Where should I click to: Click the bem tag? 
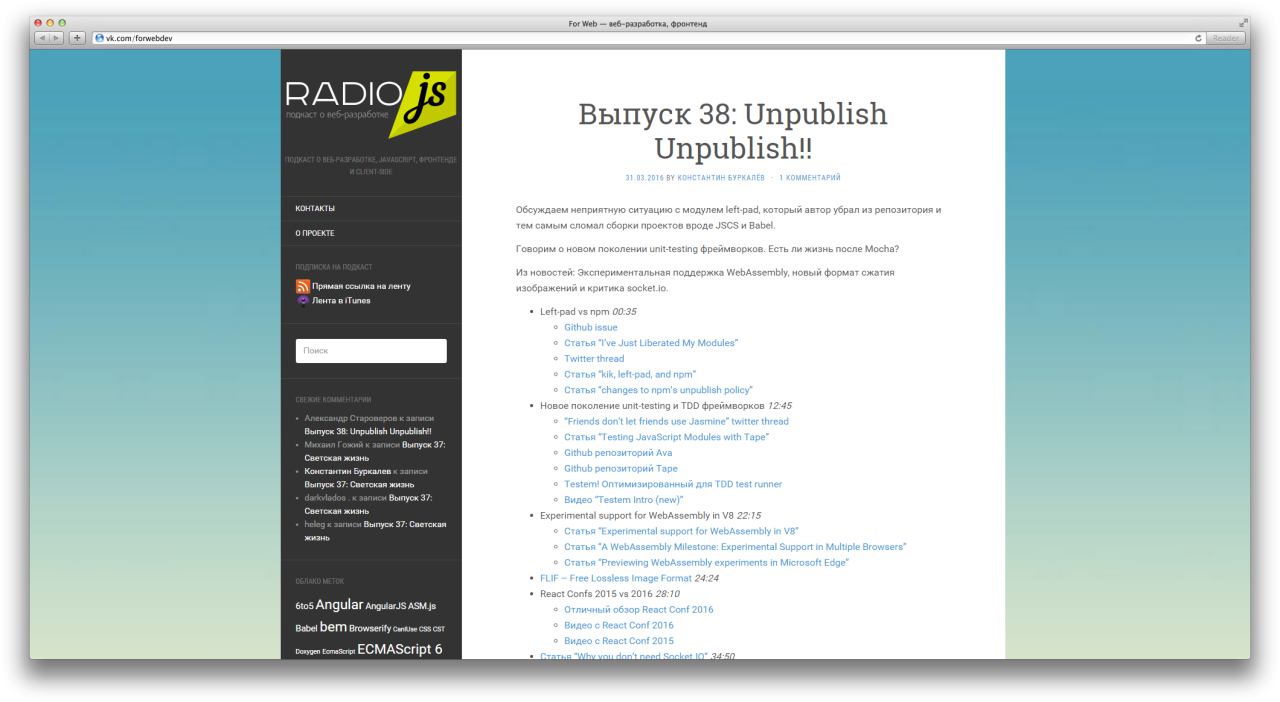[333, 627]
